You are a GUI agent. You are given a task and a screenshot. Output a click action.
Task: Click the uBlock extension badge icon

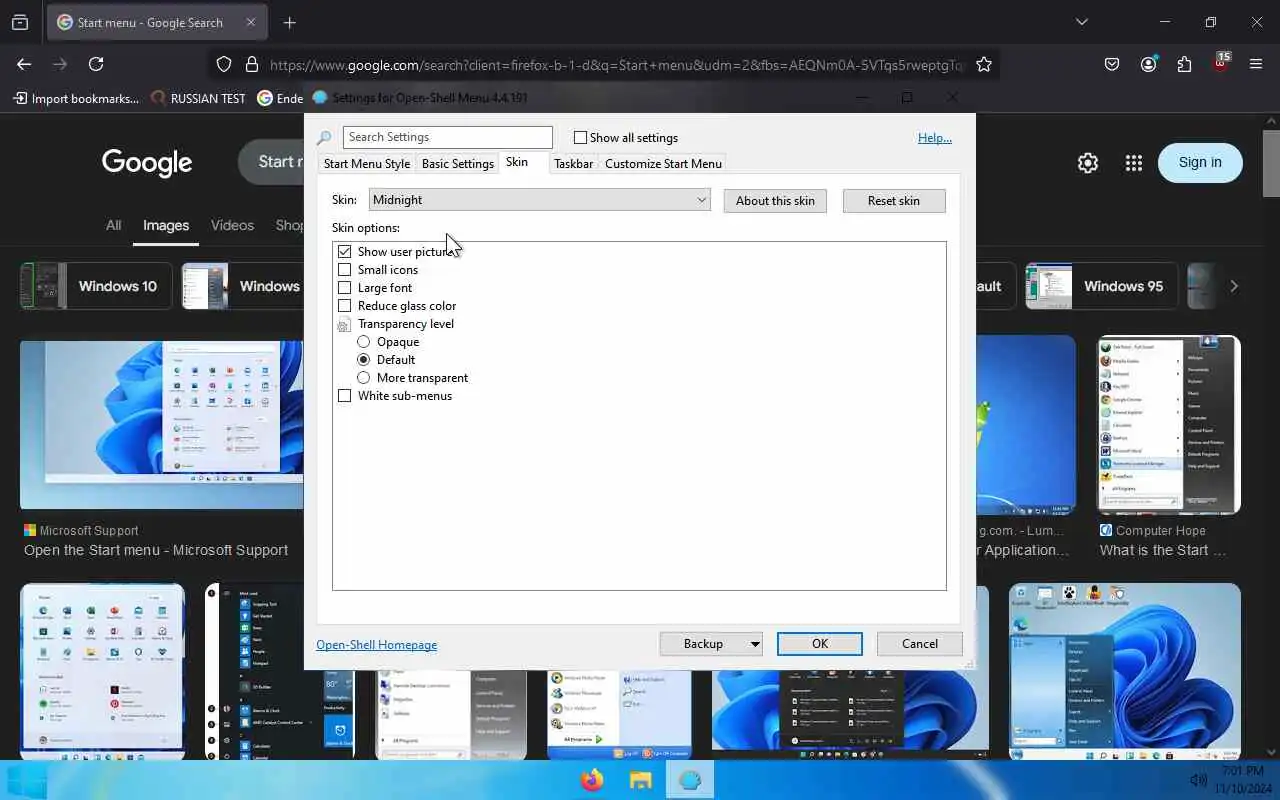(x=1220, y=63)
